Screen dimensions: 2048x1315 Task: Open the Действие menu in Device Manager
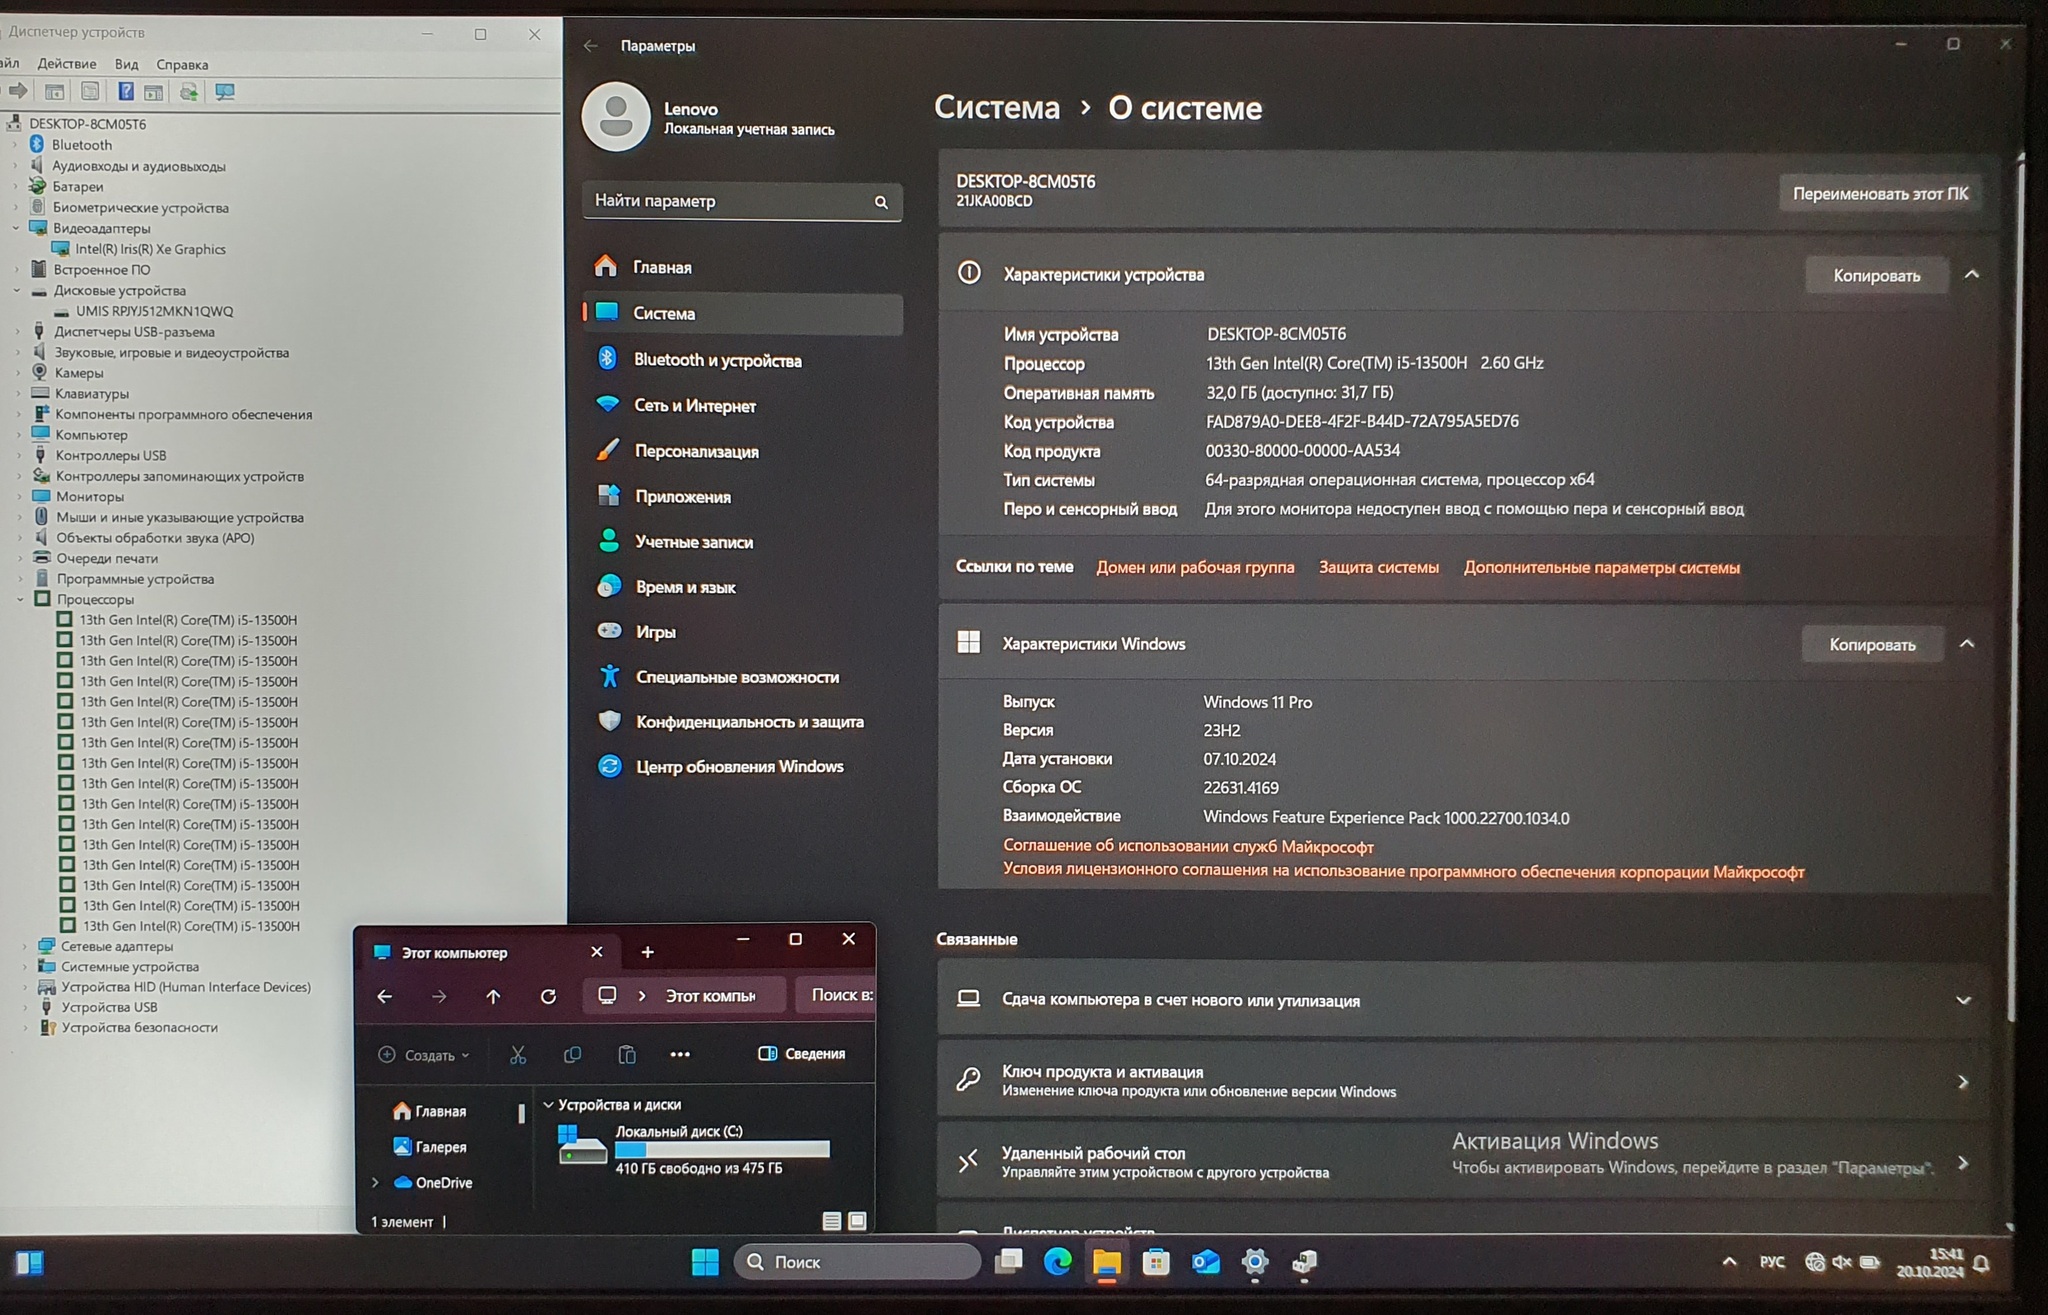click(67, 64)
